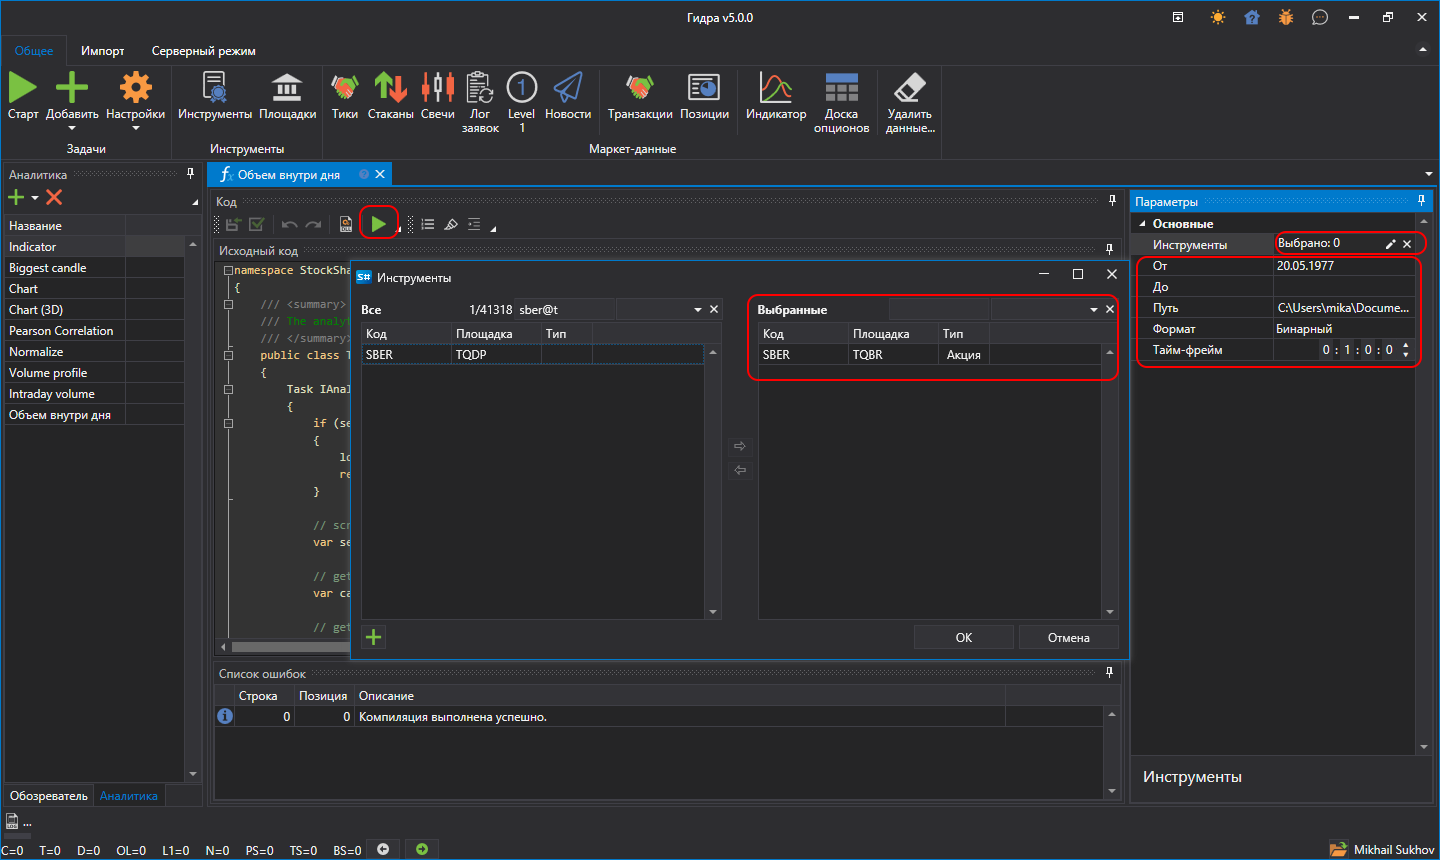The width and height of the screenshot is (1440, 860).
Task: Toggle the sun theme icon in title bar
Action: pyautogui.click(x=1217, y=17)
